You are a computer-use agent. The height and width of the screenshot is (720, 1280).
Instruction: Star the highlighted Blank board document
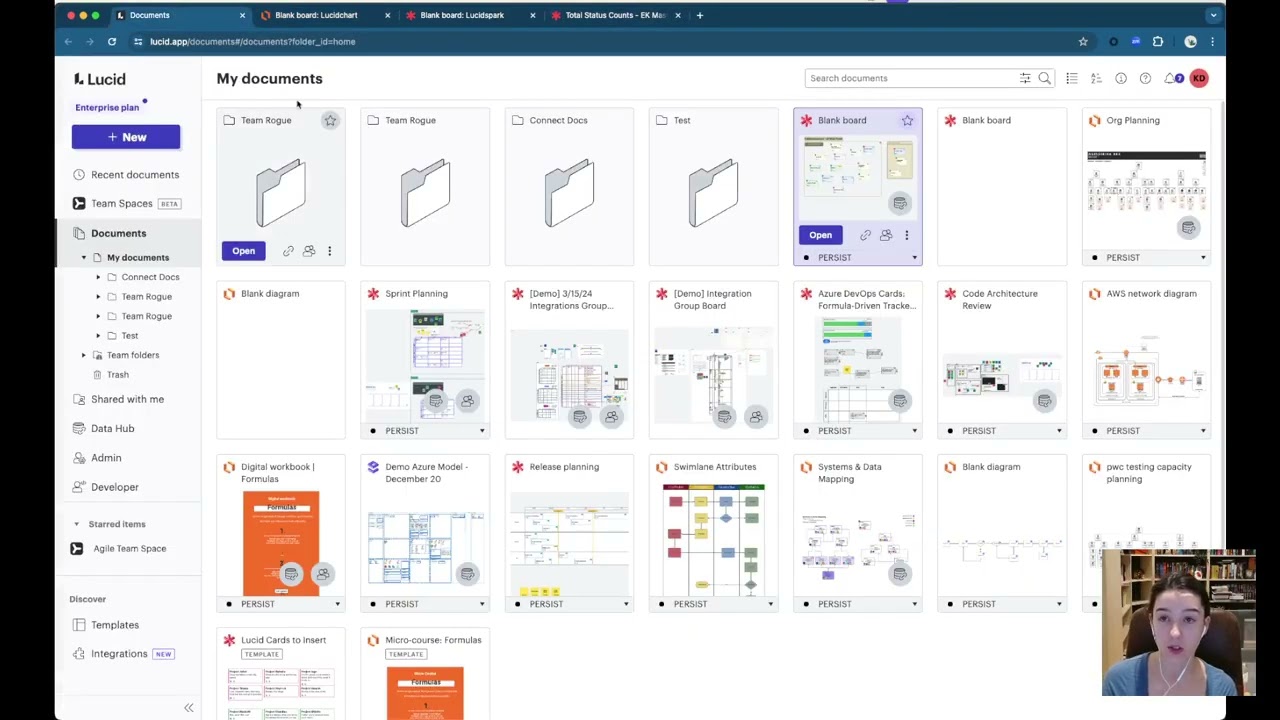point(907,121)
